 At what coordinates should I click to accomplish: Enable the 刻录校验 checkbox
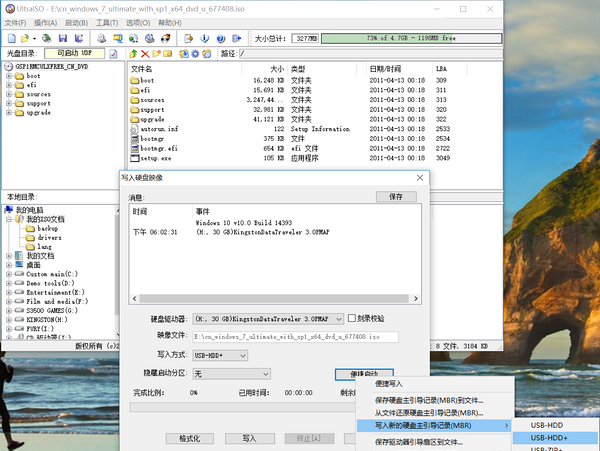(352, 318)
